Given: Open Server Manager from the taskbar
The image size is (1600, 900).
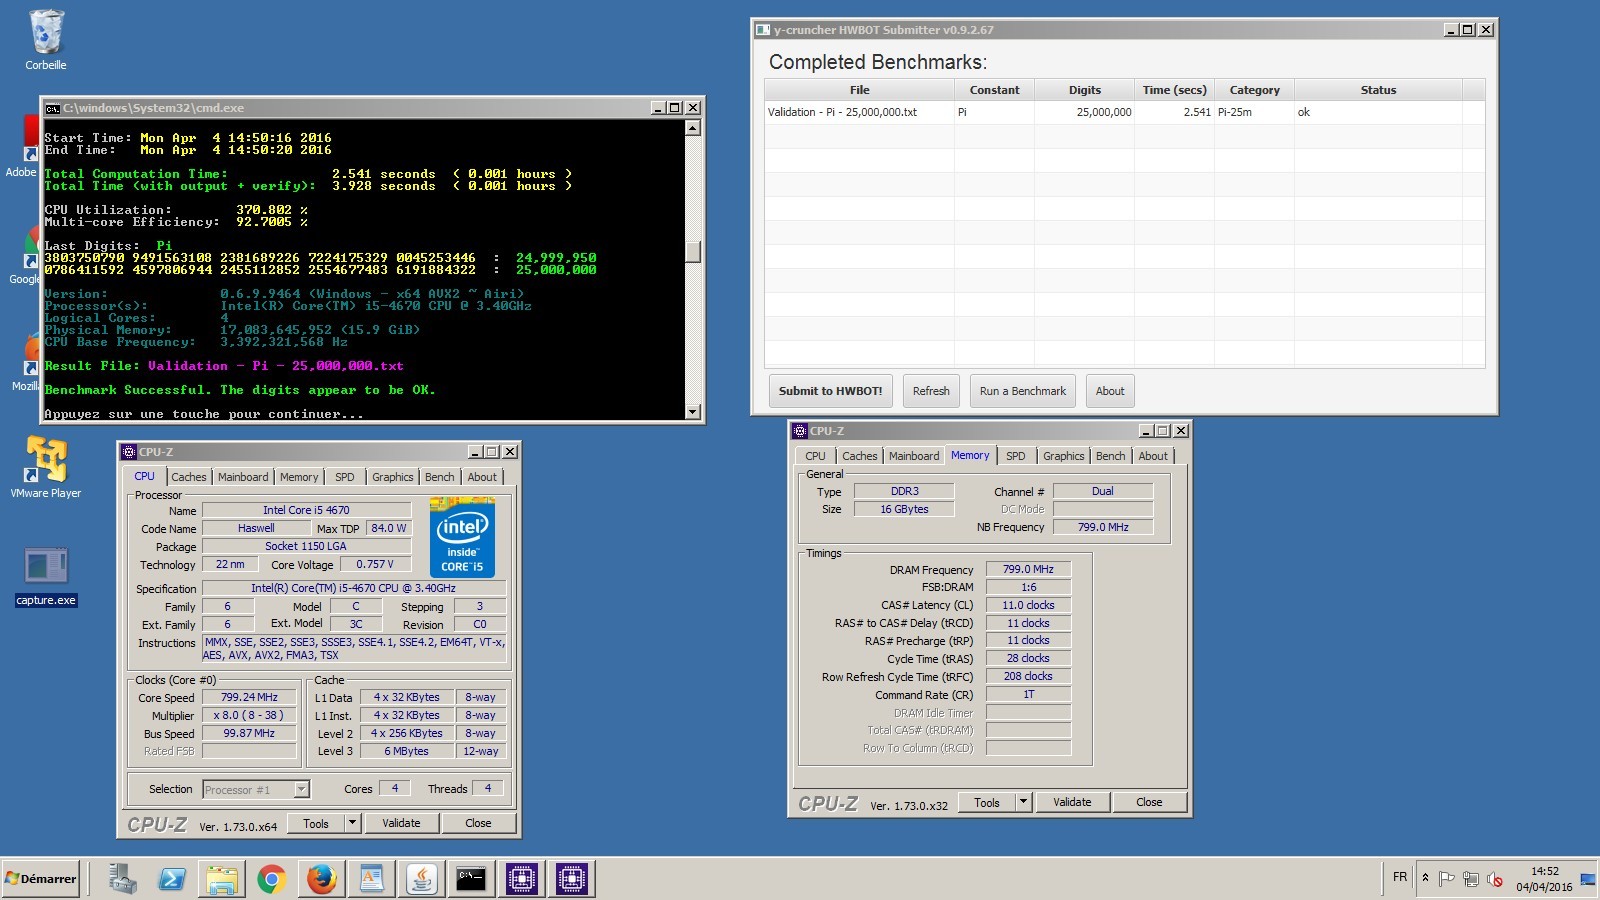Looking at the screenshot, I should 122,879.
